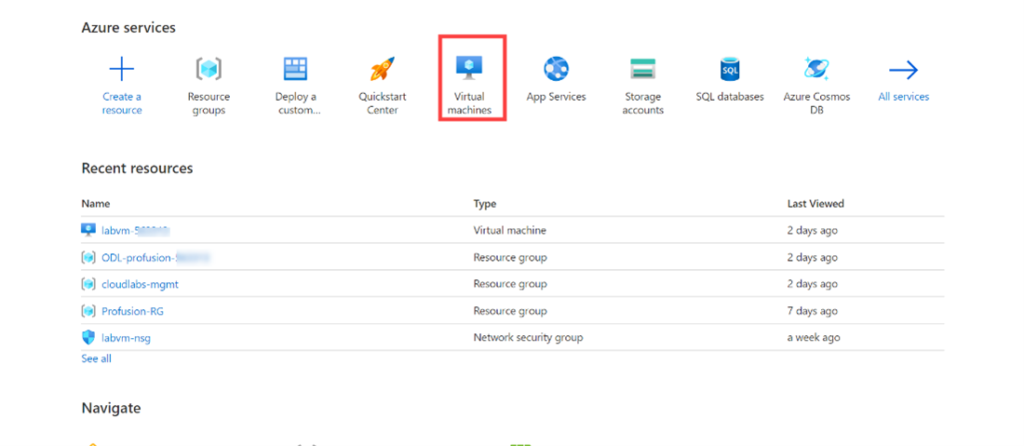
Task: Click the Virtual machine type cell
Action: [509, 230]
